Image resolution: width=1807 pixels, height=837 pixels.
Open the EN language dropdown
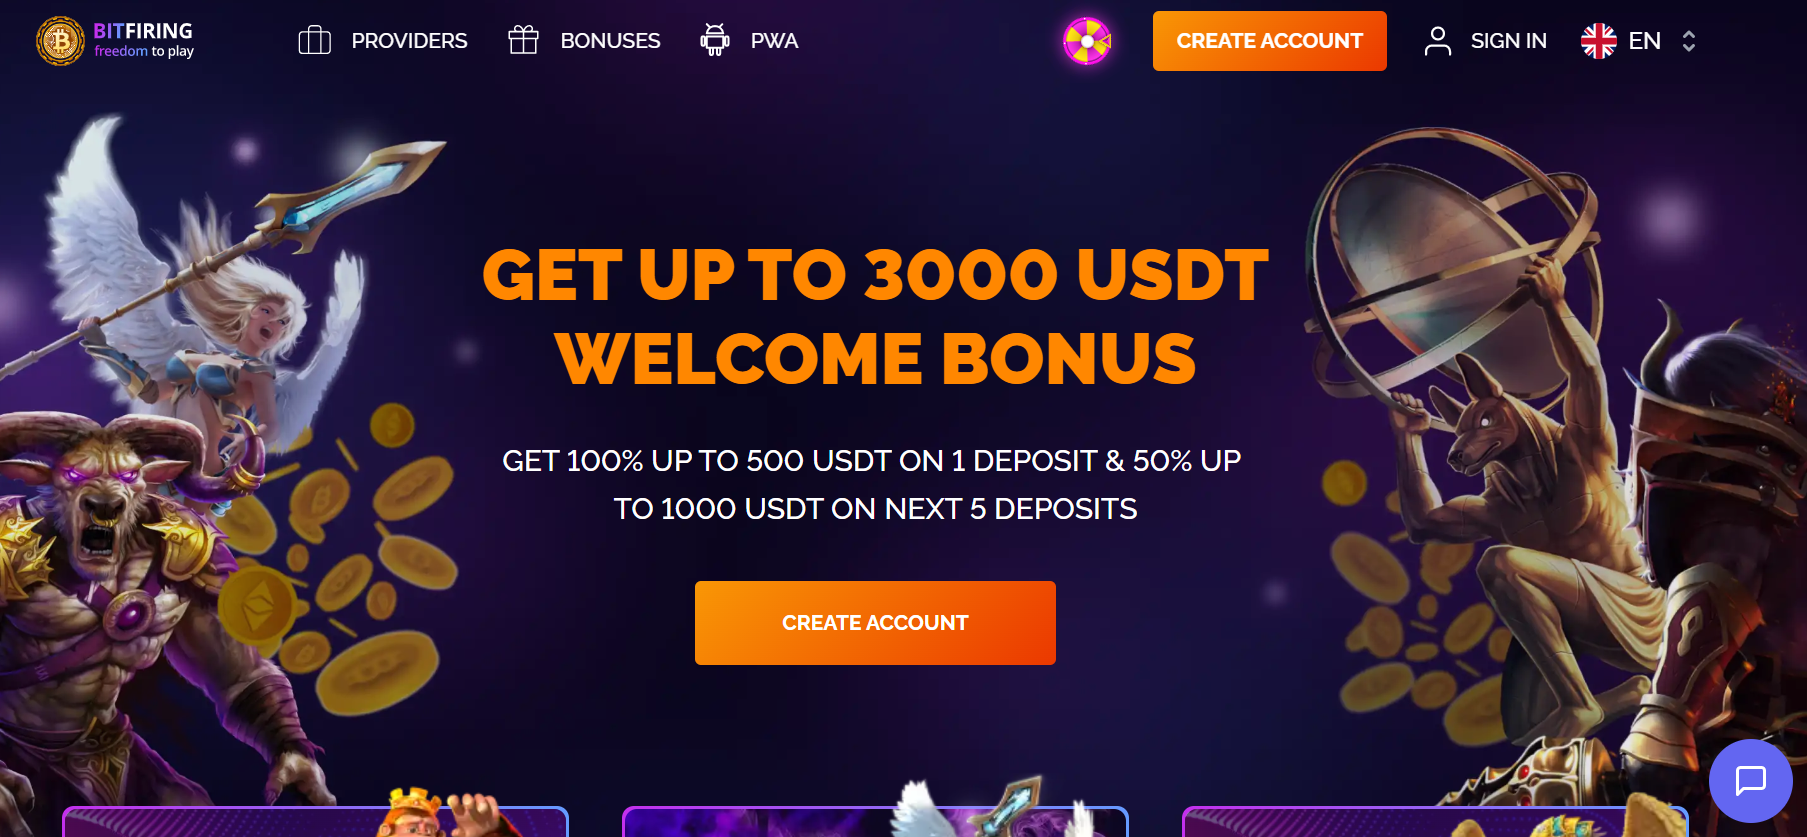[x=1639, y=41]
